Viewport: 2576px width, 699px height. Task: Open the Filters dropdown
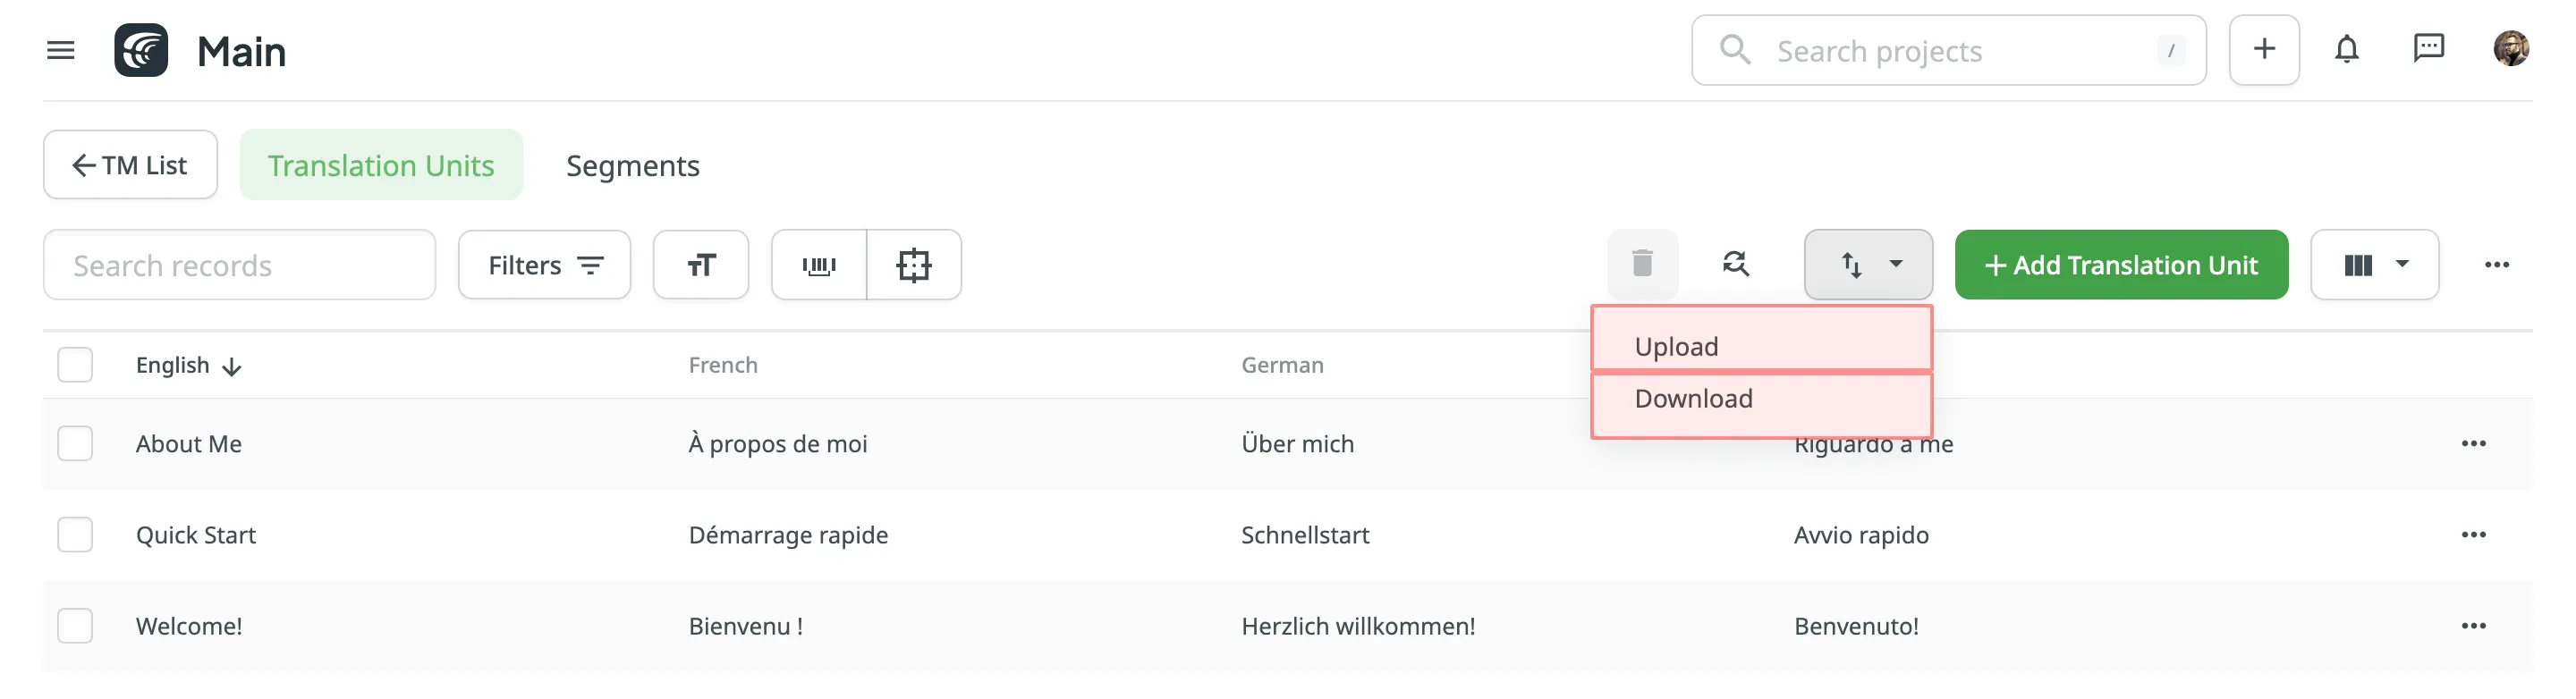click(x=544, y=265)
